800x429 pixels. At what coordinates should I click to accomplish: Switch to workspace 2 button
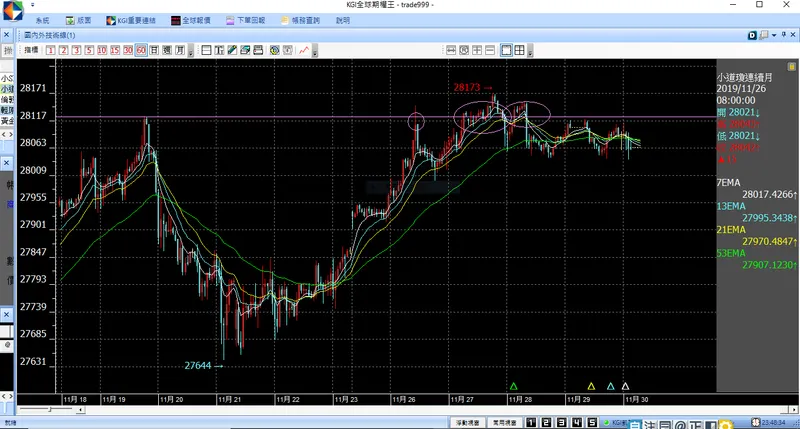point(546,422)
